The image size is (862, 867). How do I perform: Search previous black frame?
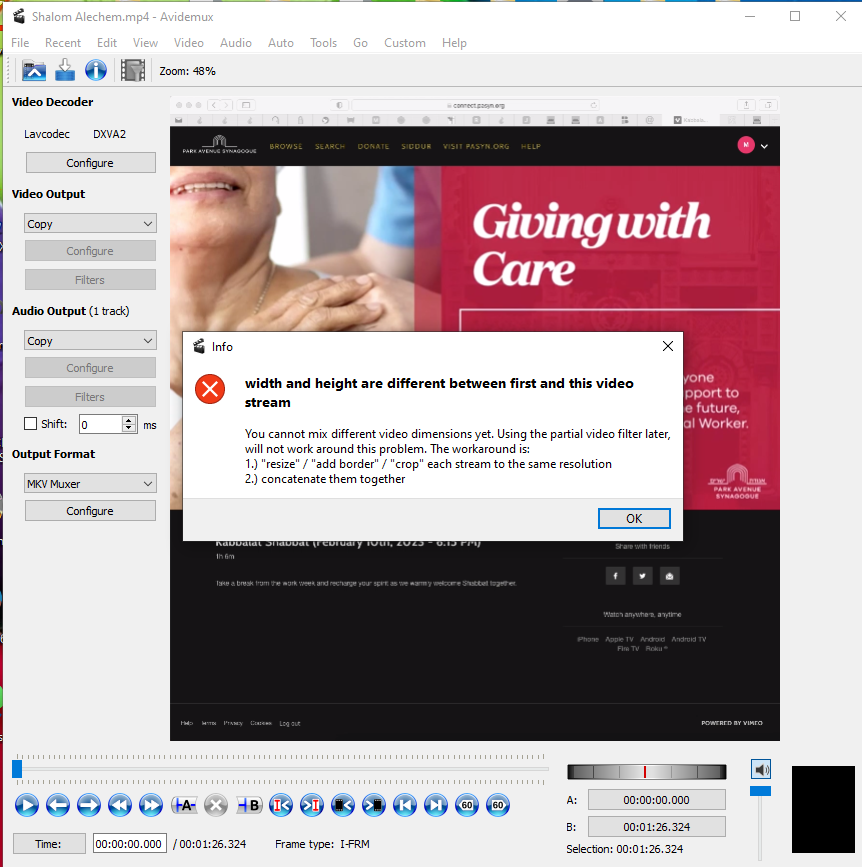point(343,805)
